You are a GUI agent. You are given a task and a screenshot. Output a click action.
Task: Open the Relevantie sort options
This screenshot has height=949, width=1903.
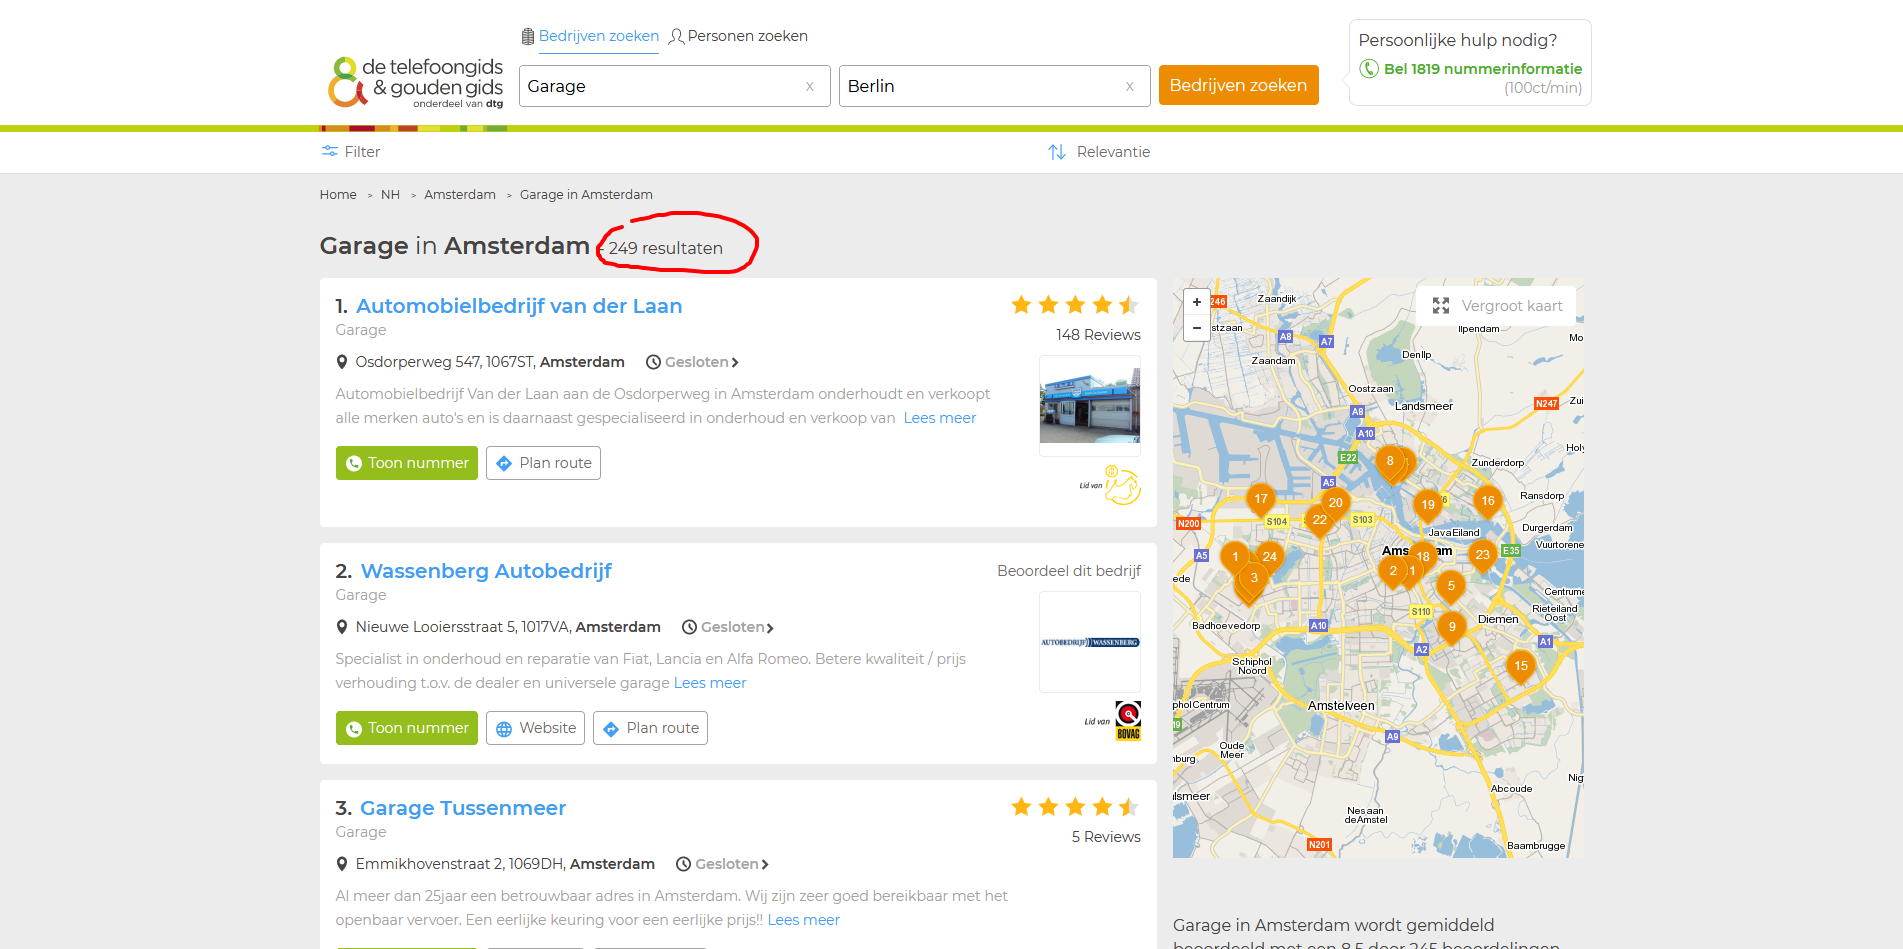(1099, 152)
